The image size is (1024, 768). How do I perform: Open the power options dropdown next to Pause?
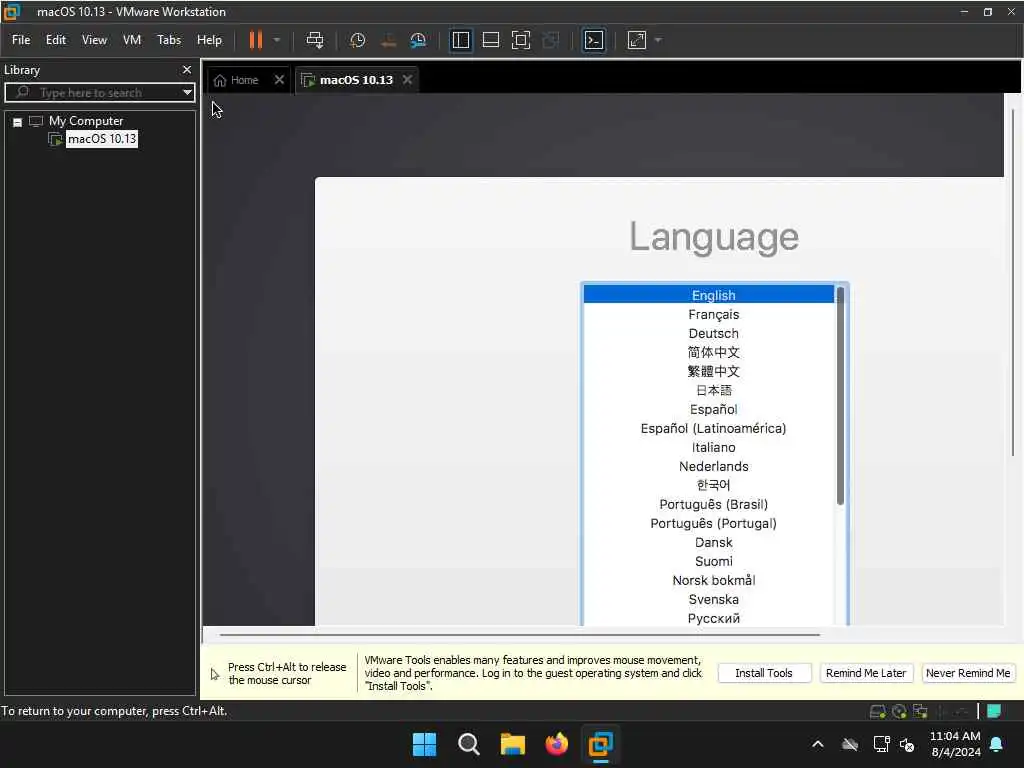[x=277, y=40]
